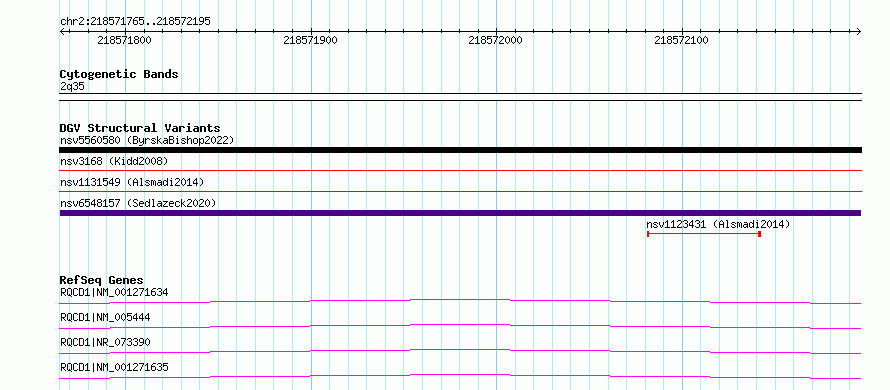Click the red nsv3168 variant line

460,170
